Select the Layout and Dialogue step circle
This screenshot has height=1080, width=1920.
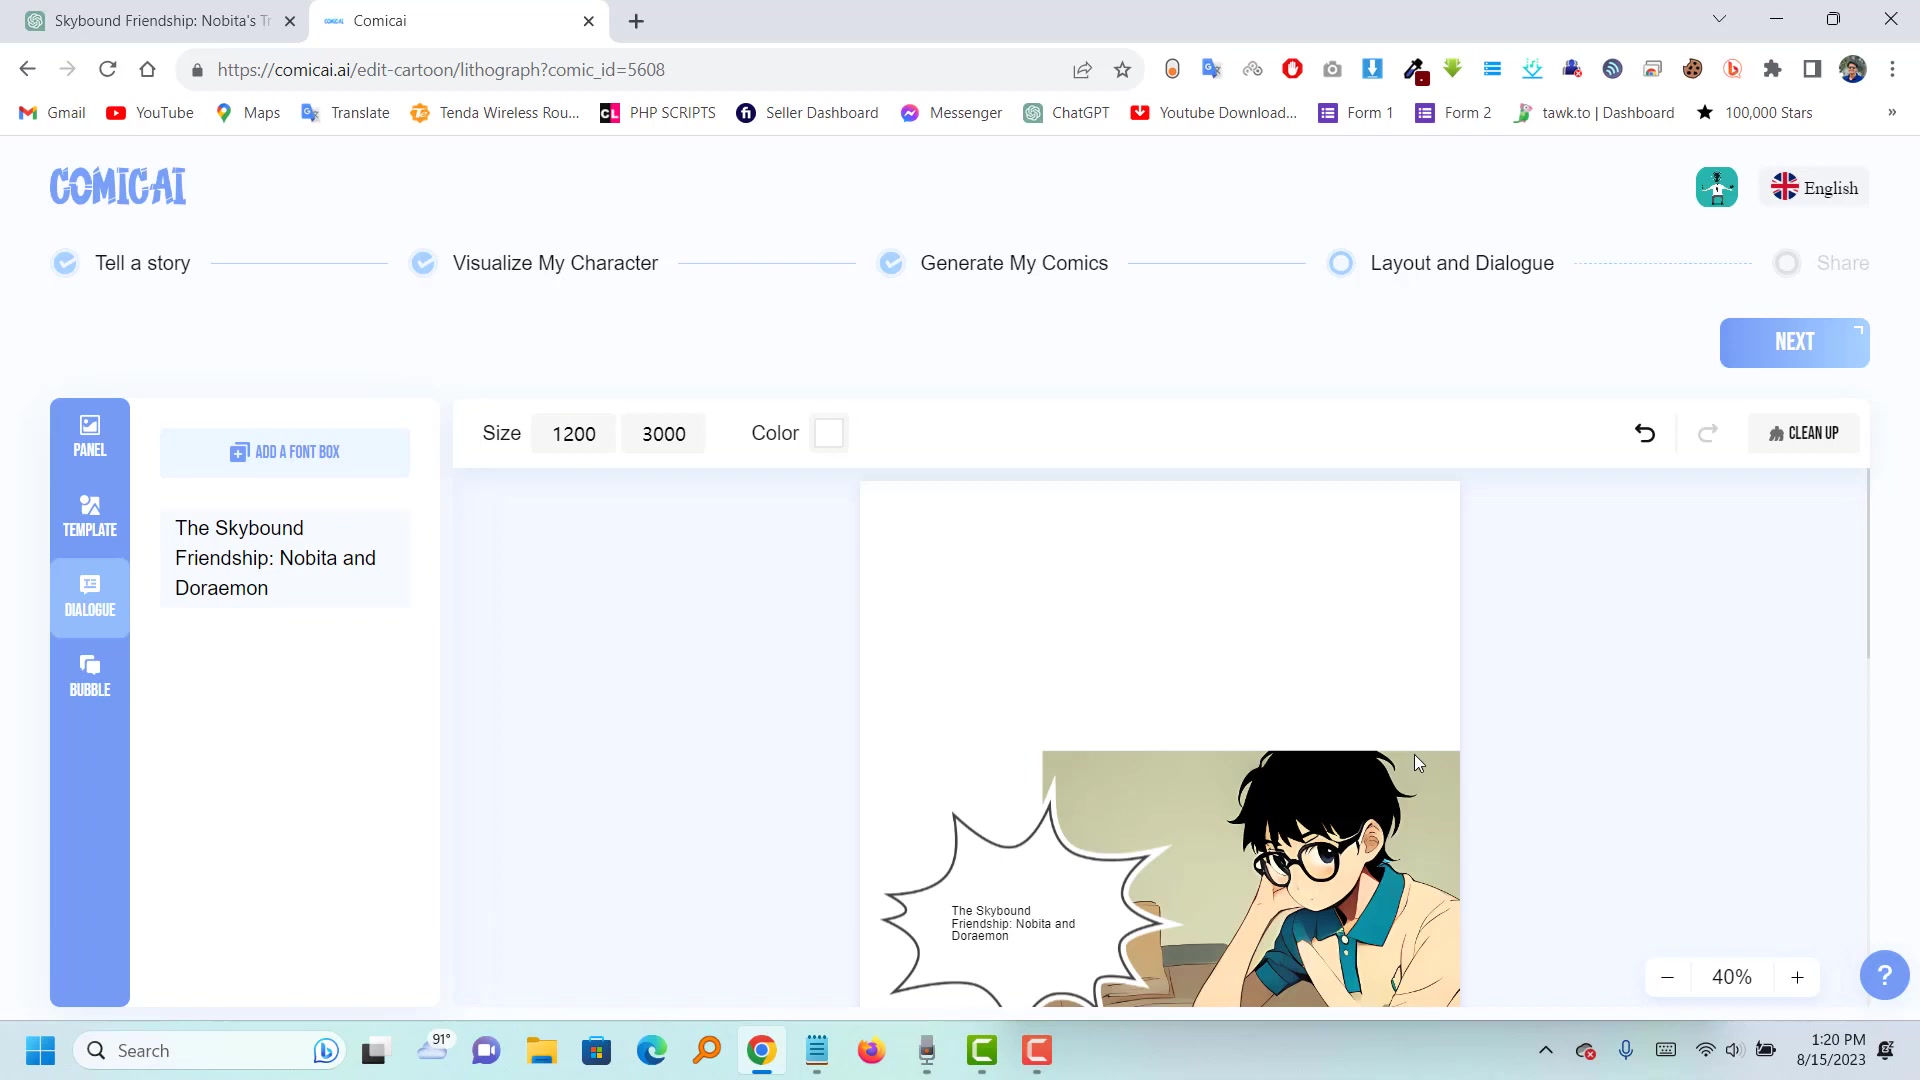pos(1340,263)
